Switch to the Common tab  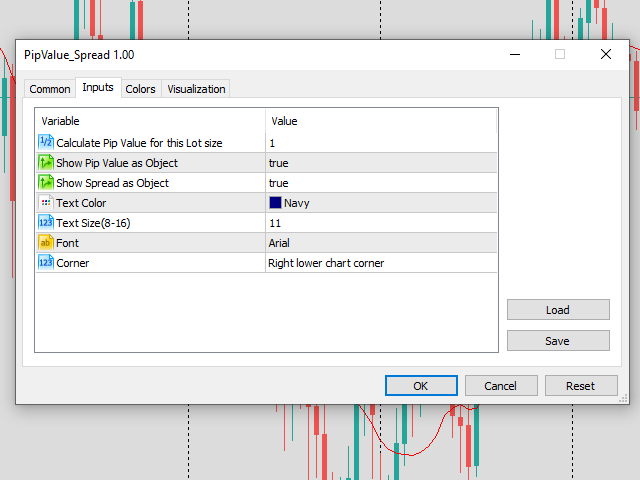pos(50,89)
